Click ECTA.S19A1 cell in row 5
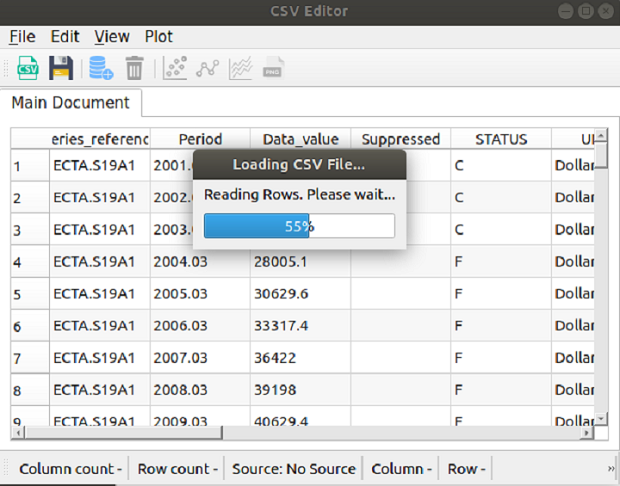The width and height of the screenshot is (620, 486). point(100,294)
